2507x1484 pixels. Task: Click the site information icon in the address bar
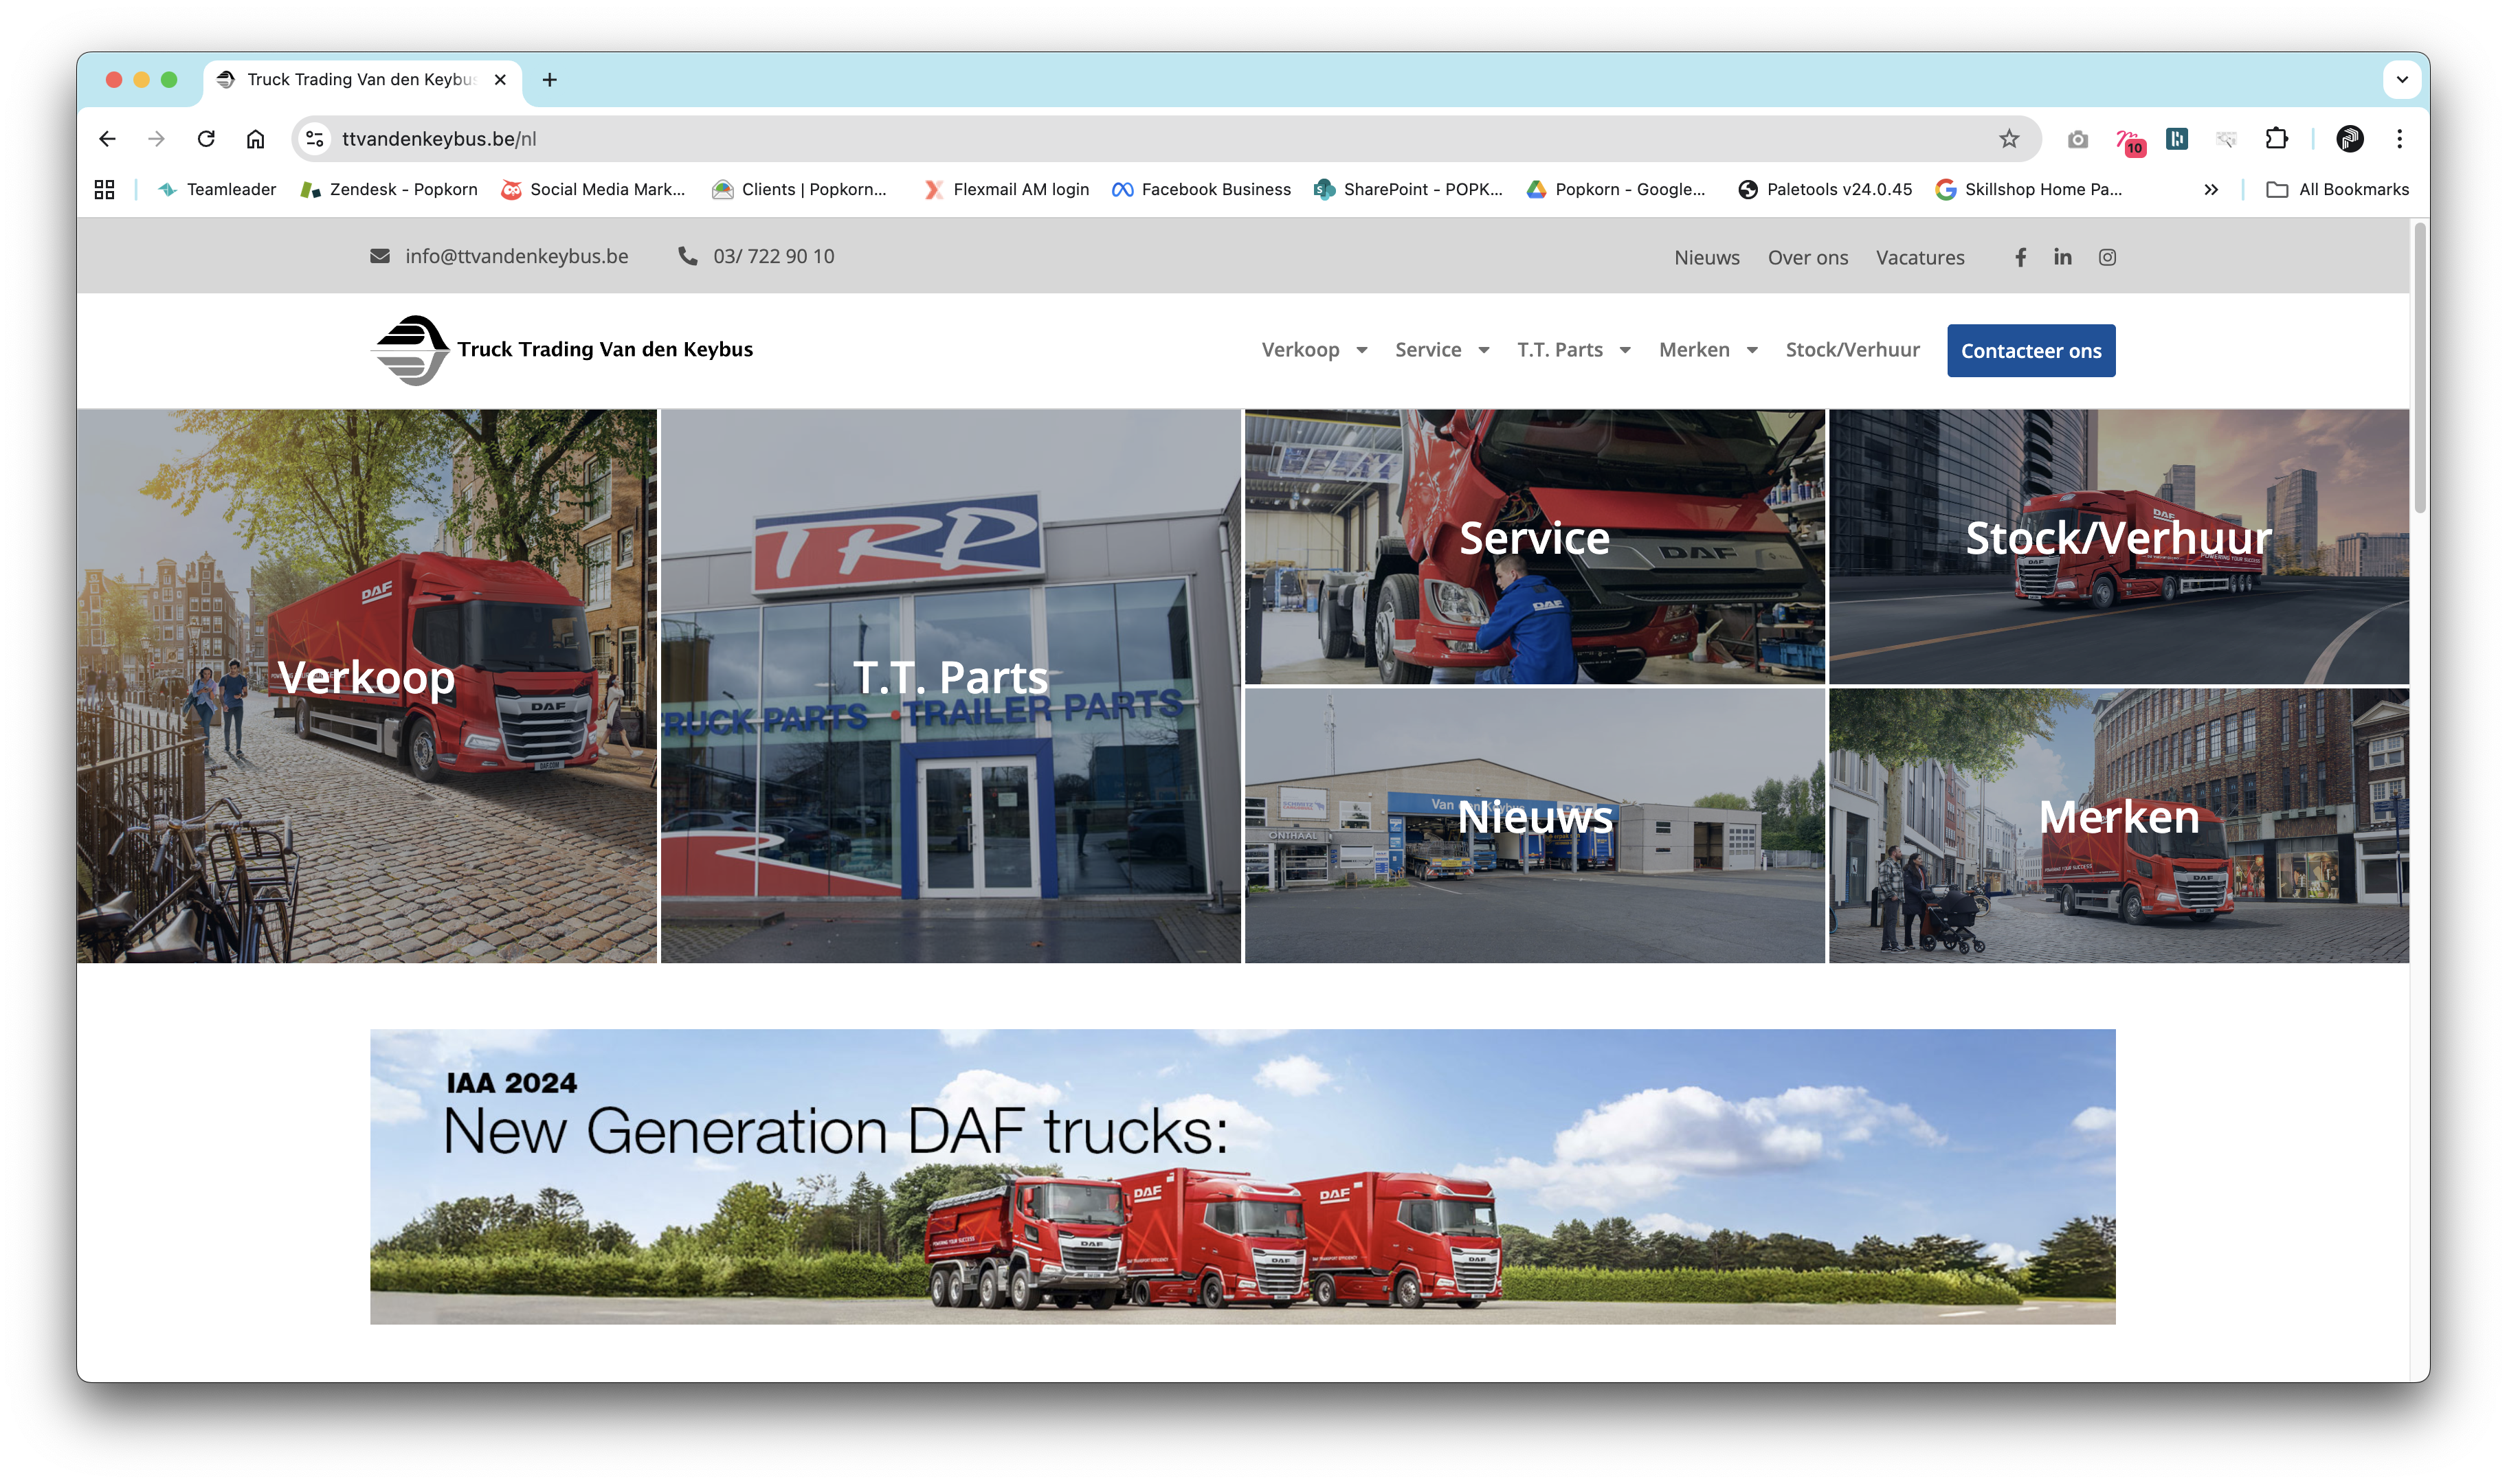coord(315,139)
